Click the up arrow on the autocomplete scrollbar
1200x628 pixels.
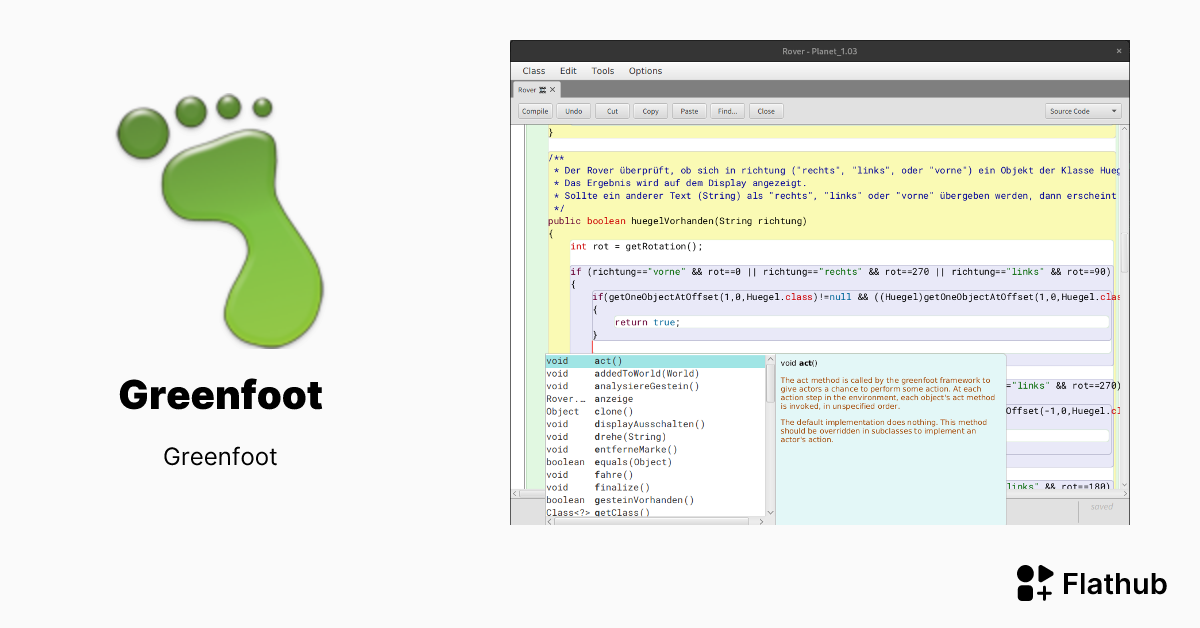coord(769,357)
